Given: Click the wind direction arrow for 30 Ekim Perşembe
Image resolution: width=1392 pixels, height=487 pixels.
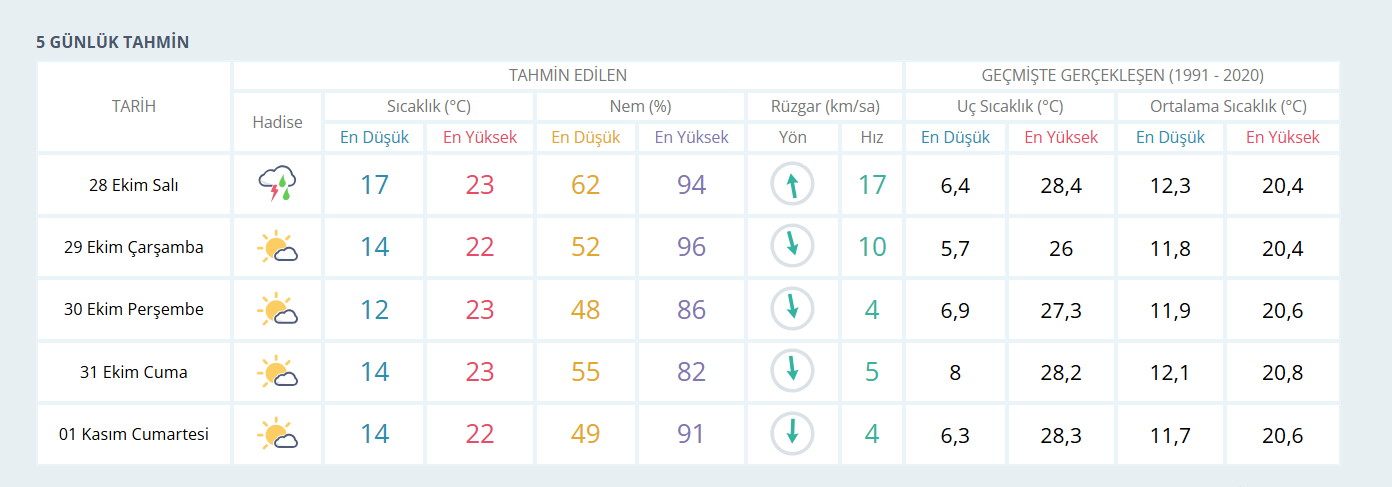Looking at the screenshot, I should 792,310.
